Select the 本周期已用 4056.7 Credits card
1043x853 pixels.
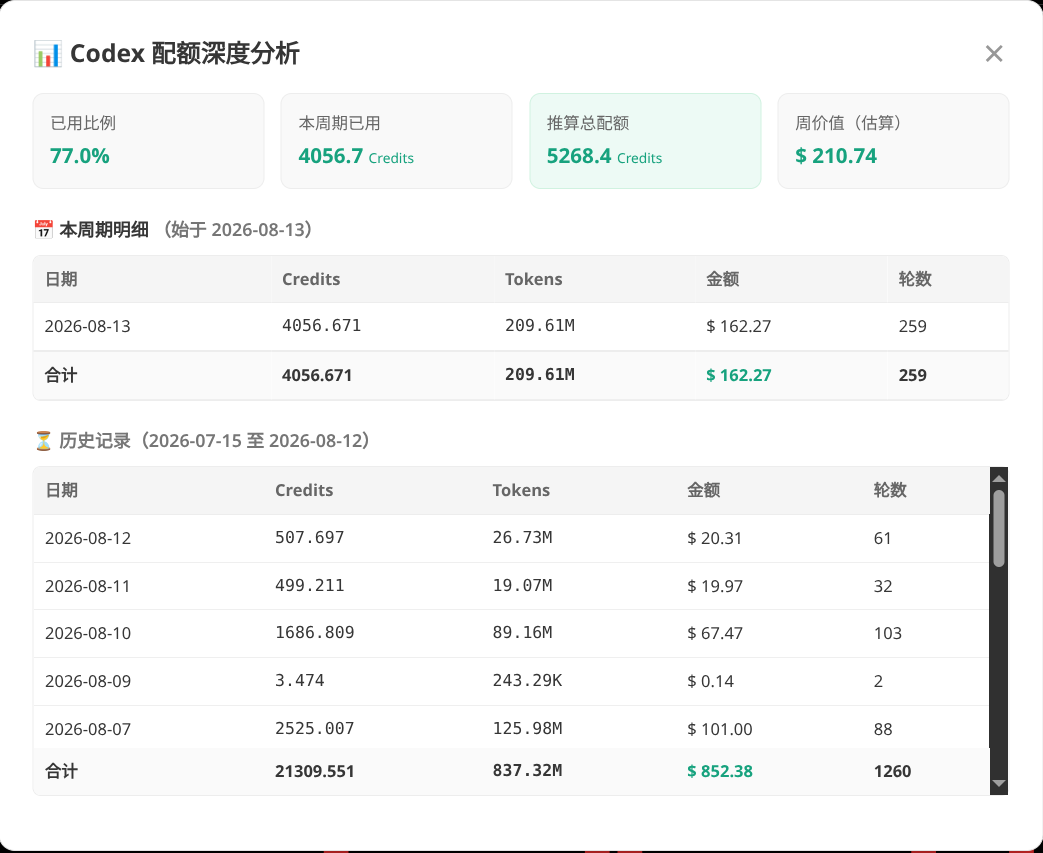[x=396, y=141]
